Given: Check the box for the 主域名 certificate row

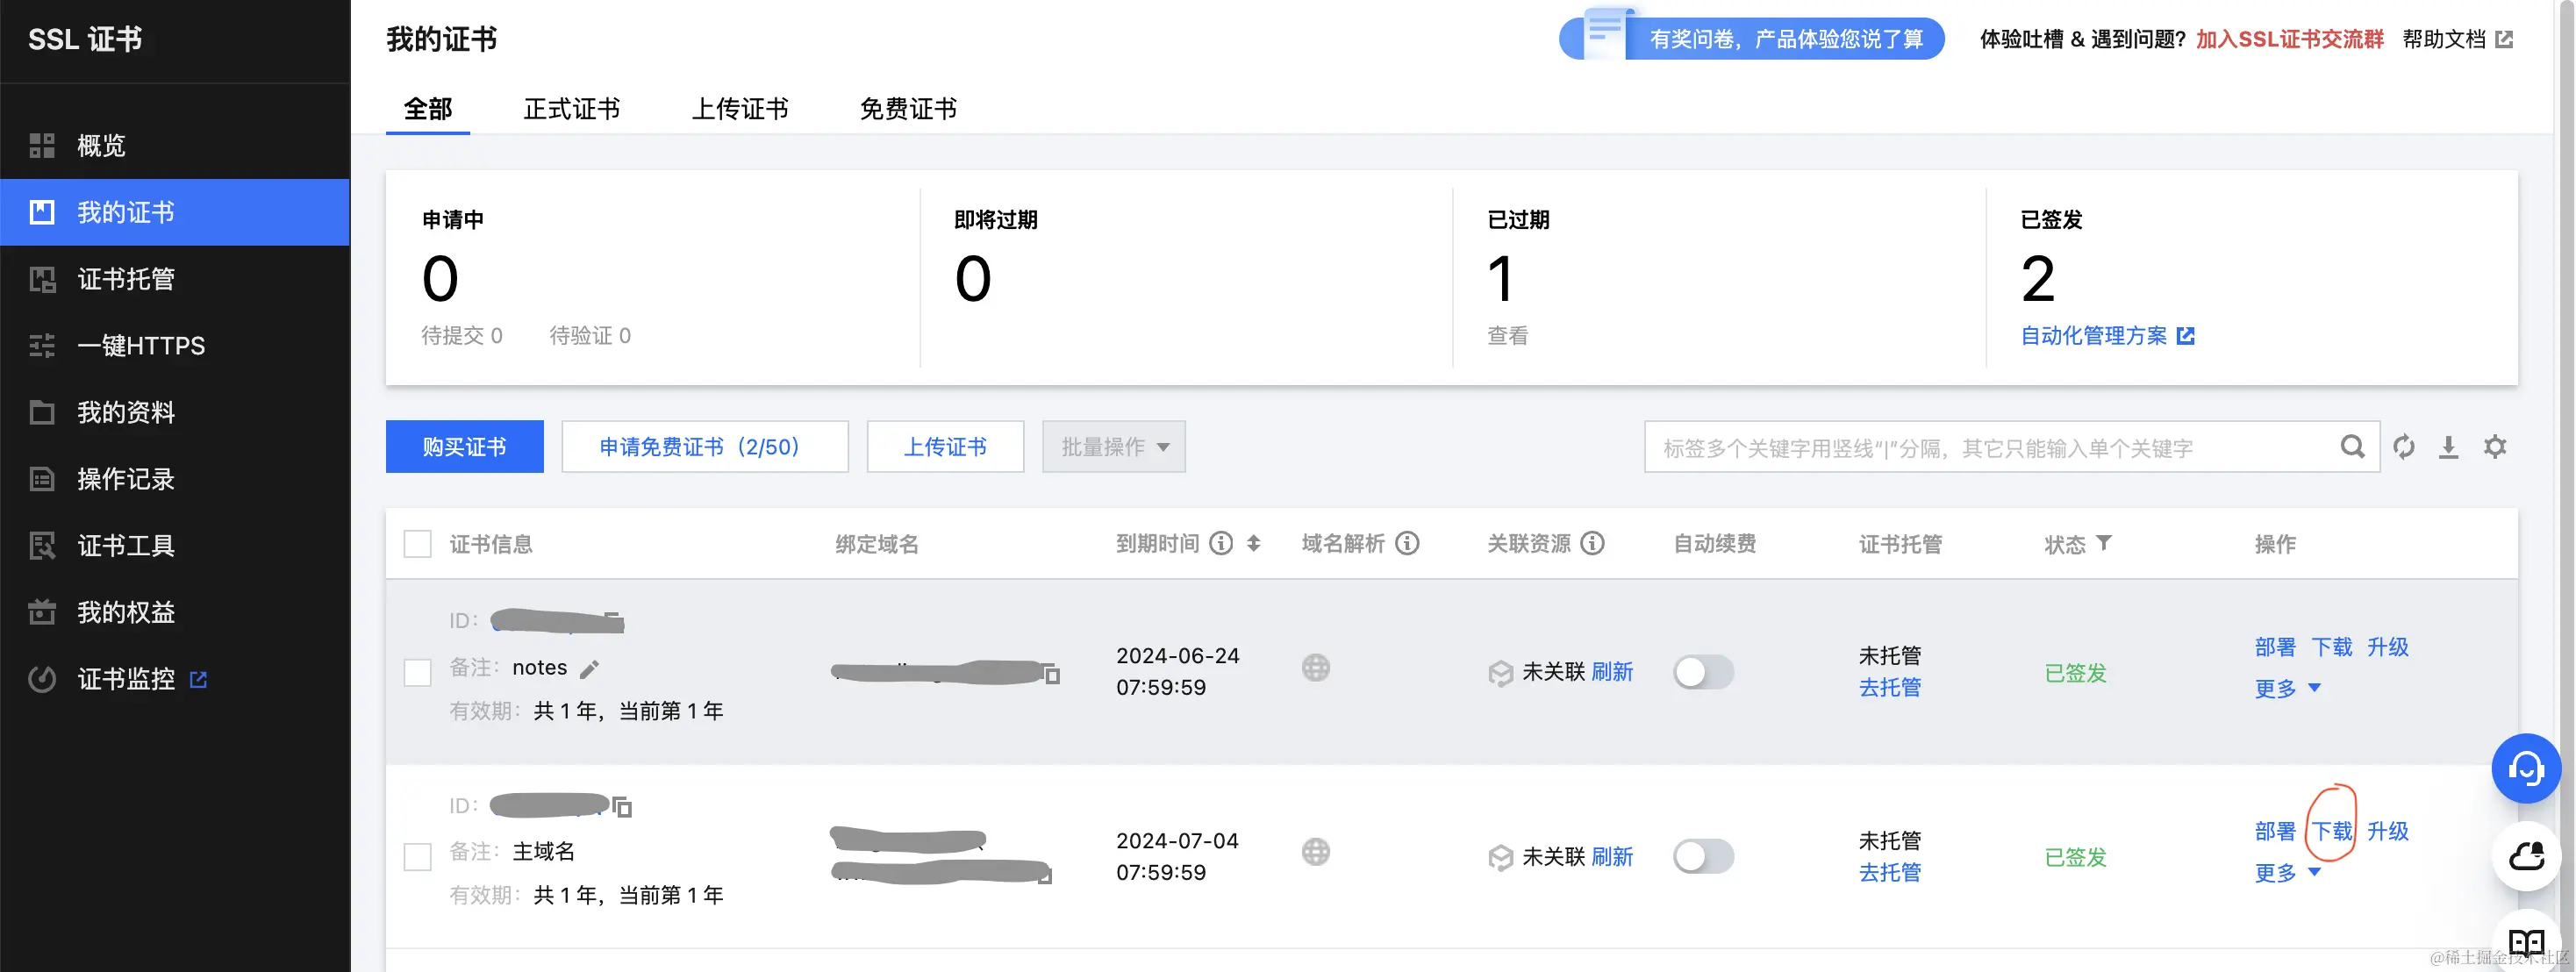Looking at the screenshot, I should [x=417, y=857].
